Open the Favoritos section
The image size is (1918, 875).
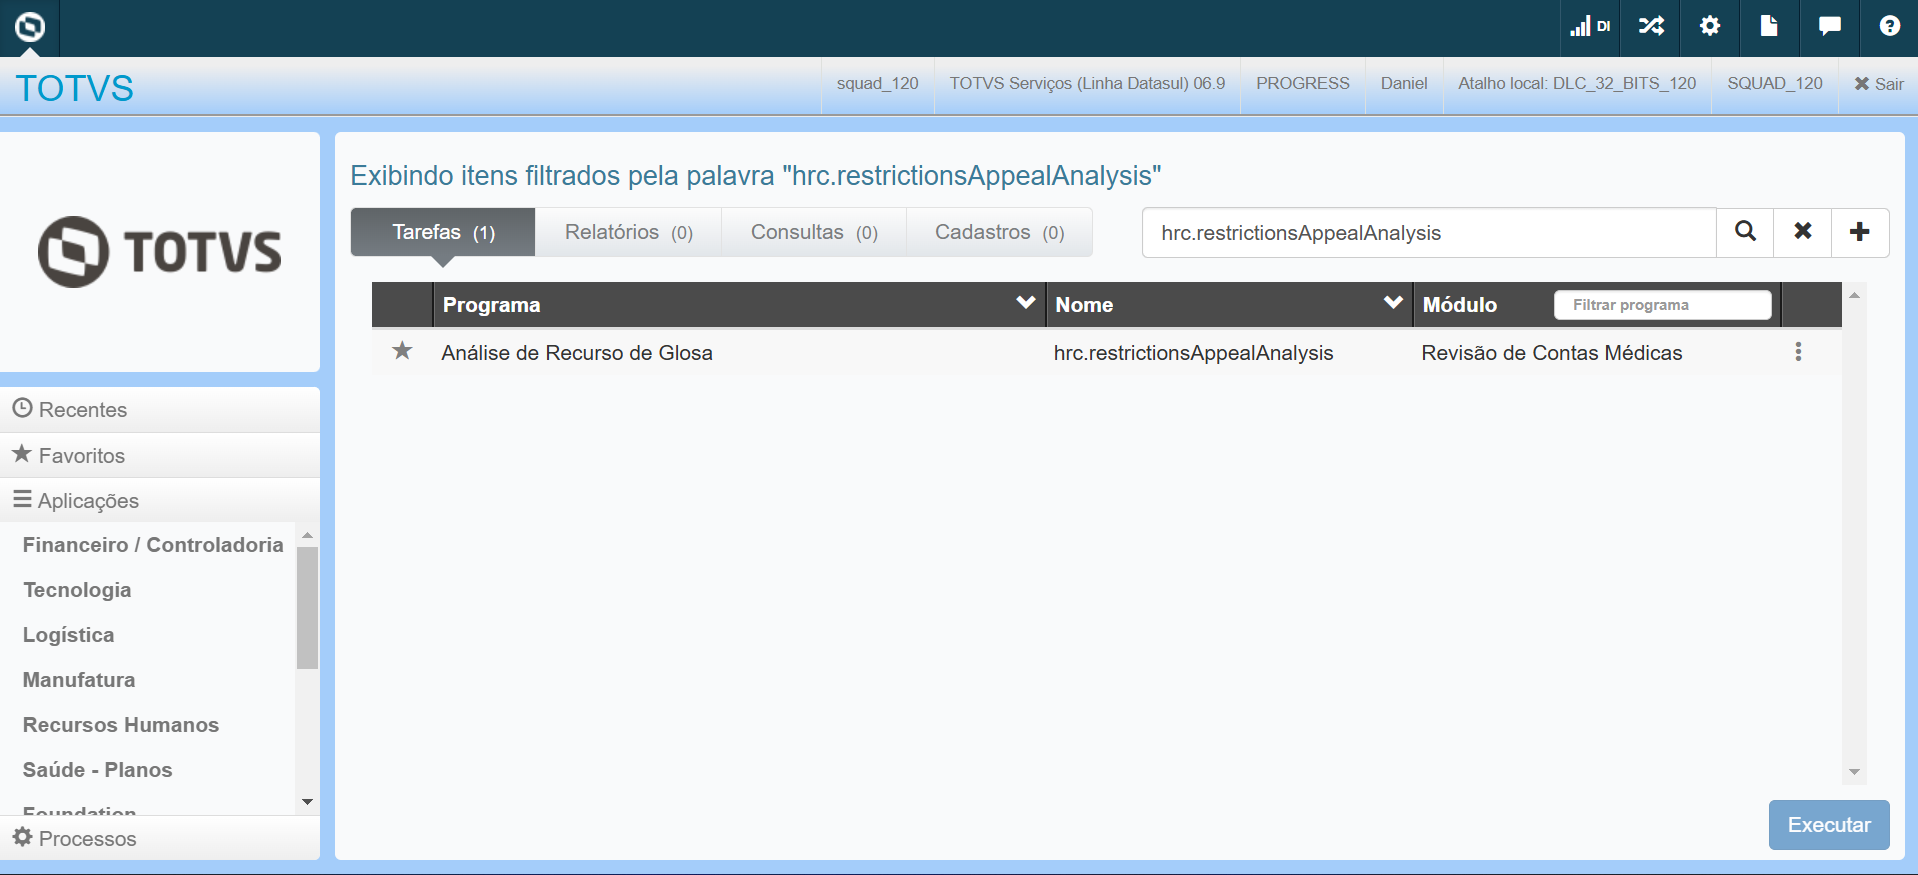(x=160, y=456)
